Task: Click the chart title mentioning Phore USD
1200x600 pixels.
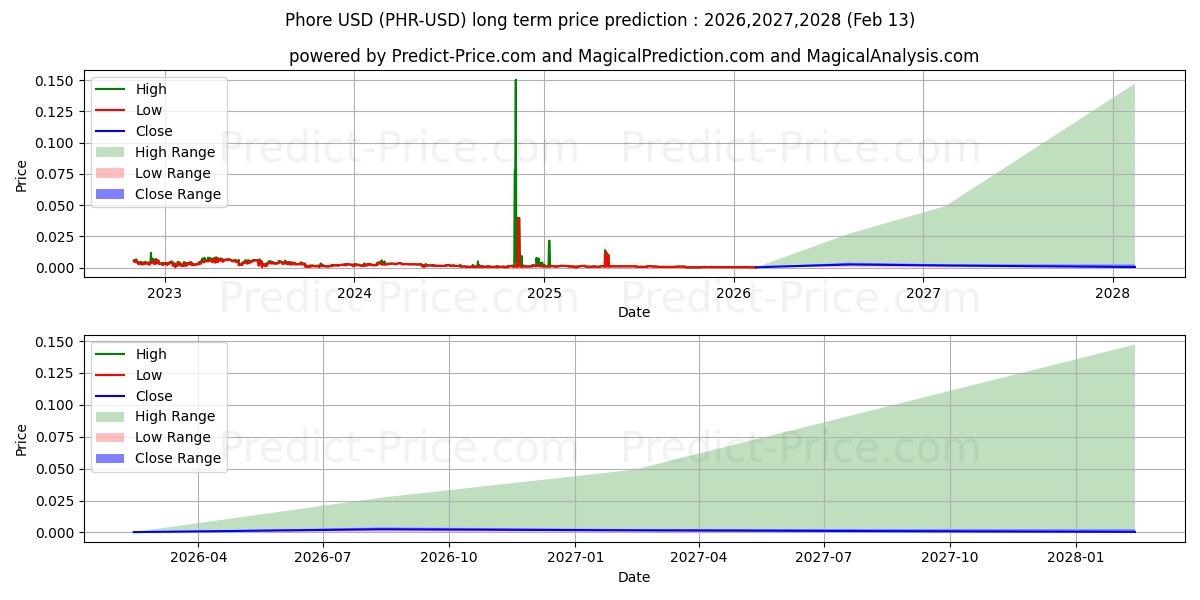Action: pyautogui.click(x=600, y=20)
